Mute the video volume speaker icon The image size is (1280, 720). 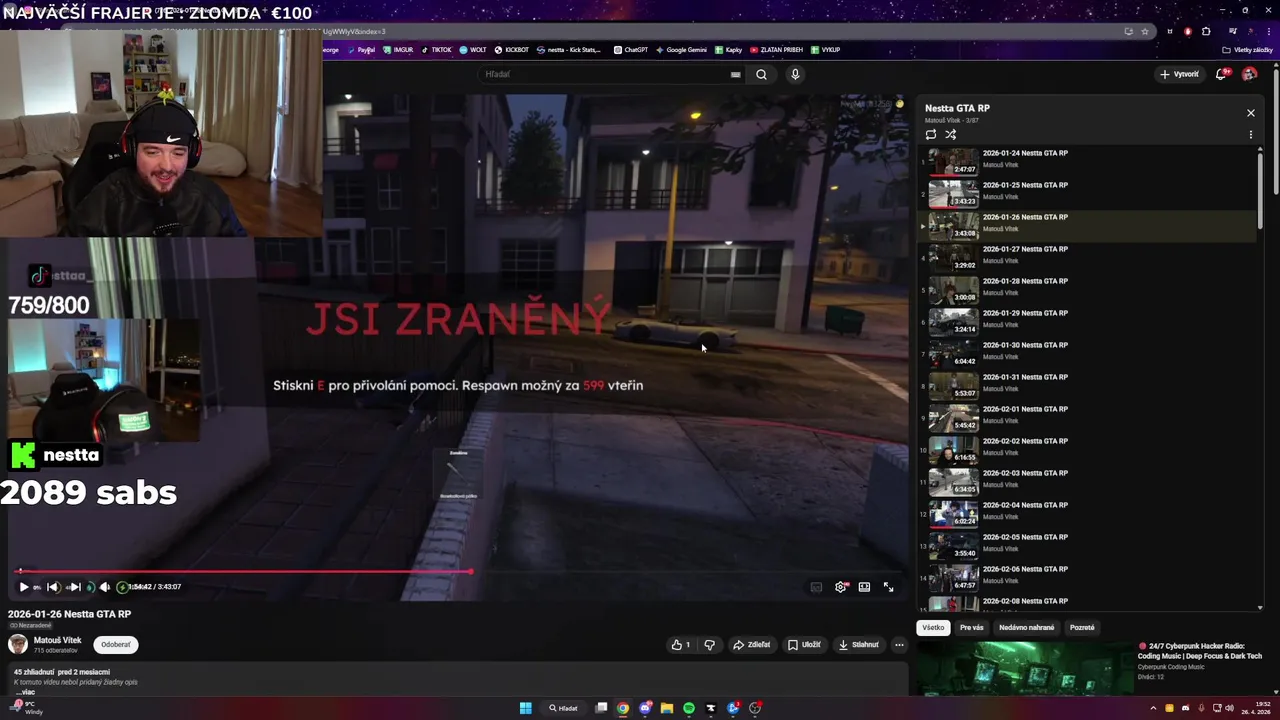pos(104,587)
